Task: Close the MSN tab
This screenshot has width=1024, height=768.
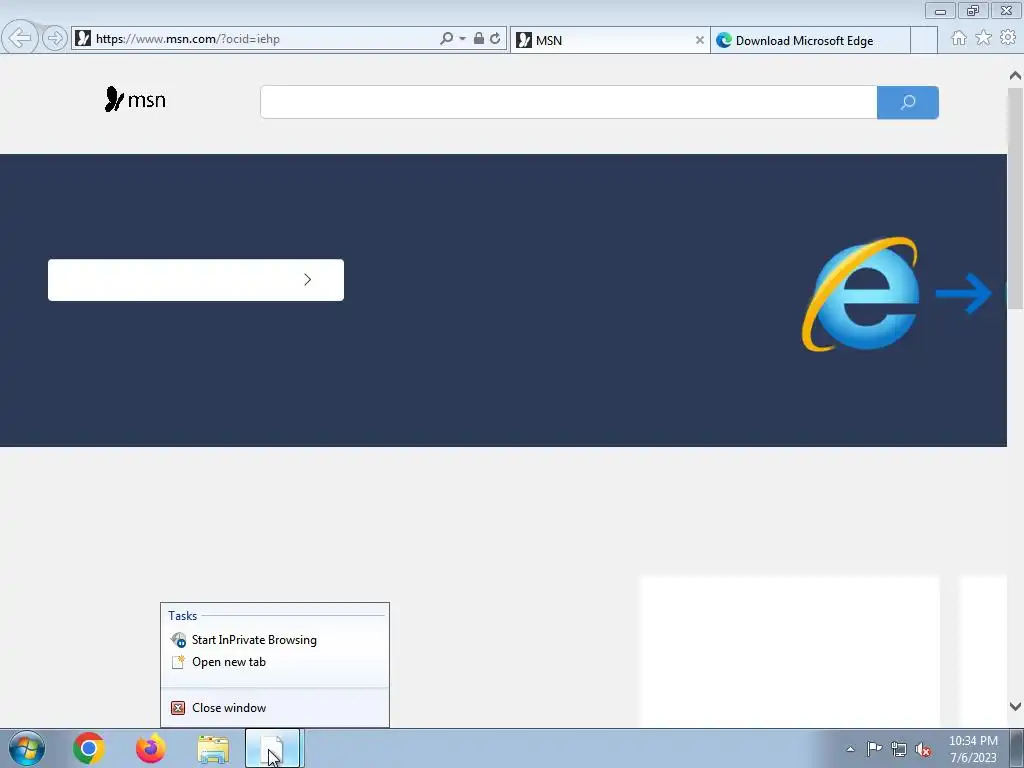Action: click(699, 40)
